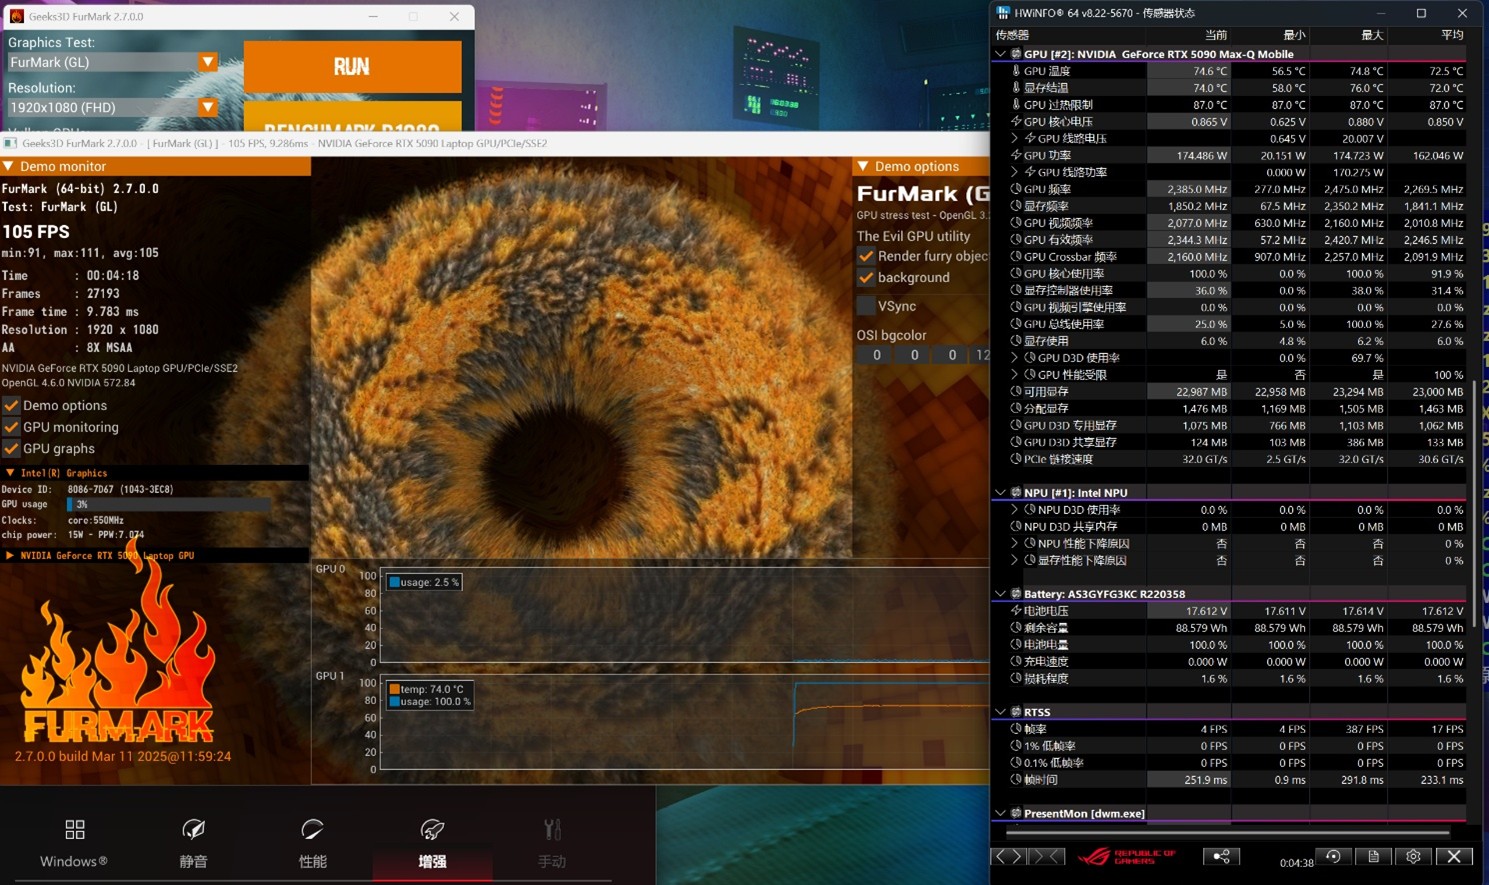Click 电池电压 lightning sensor icon
The image size is (1489, 885).
pos(1016,611)
